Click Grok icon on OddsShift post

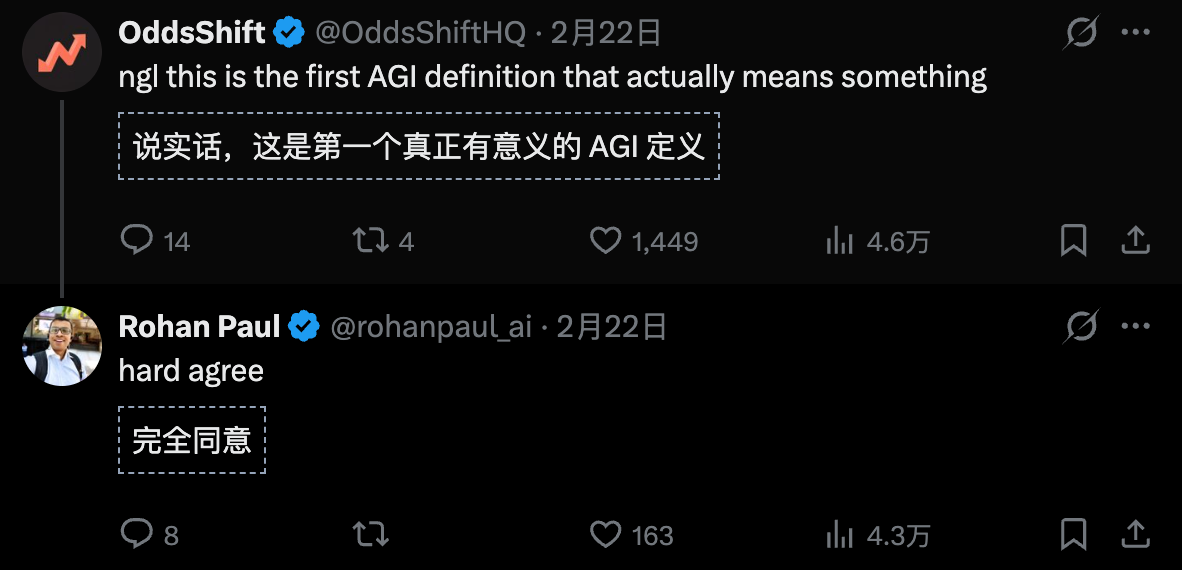(1080, 33)
